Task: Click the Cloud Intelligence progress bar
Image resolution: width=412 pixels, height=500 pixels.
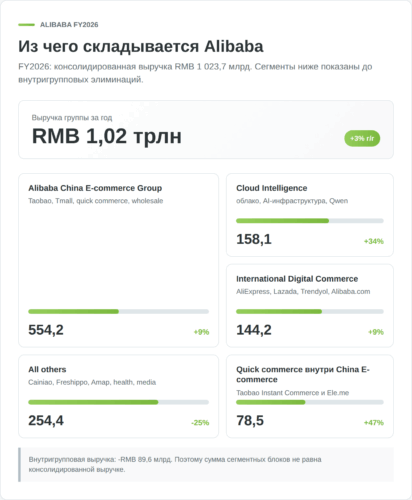Action: pos(310,221)
